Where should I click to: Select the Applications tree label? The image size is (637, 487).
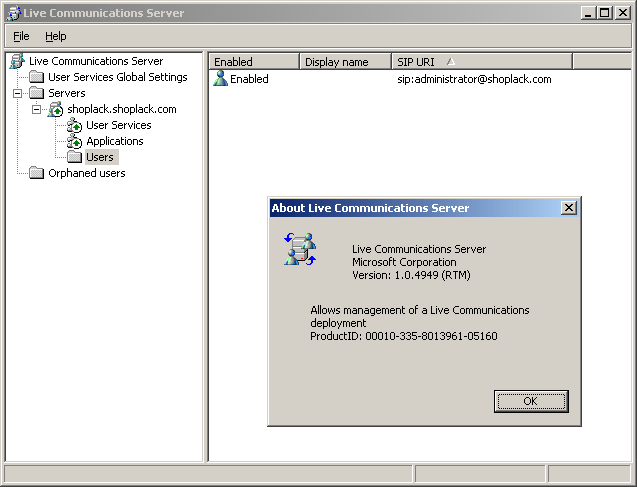click(115, 141)
